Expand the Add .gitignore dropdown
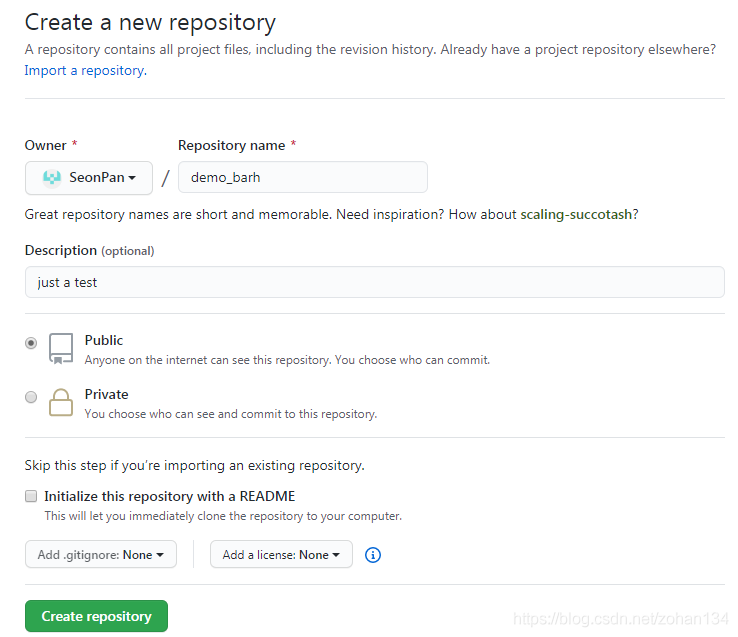 100,554
